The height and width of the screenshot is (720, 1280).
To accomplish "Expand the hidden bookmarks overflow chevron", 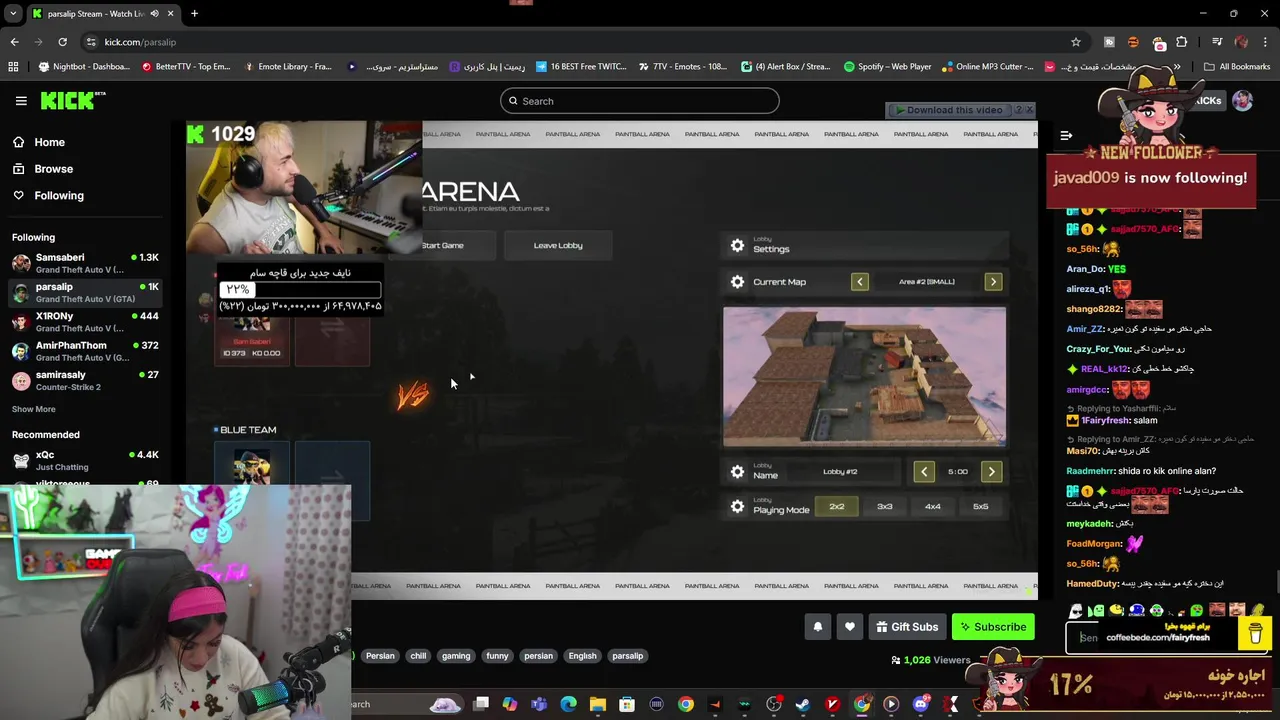I will pos(1177,67).
